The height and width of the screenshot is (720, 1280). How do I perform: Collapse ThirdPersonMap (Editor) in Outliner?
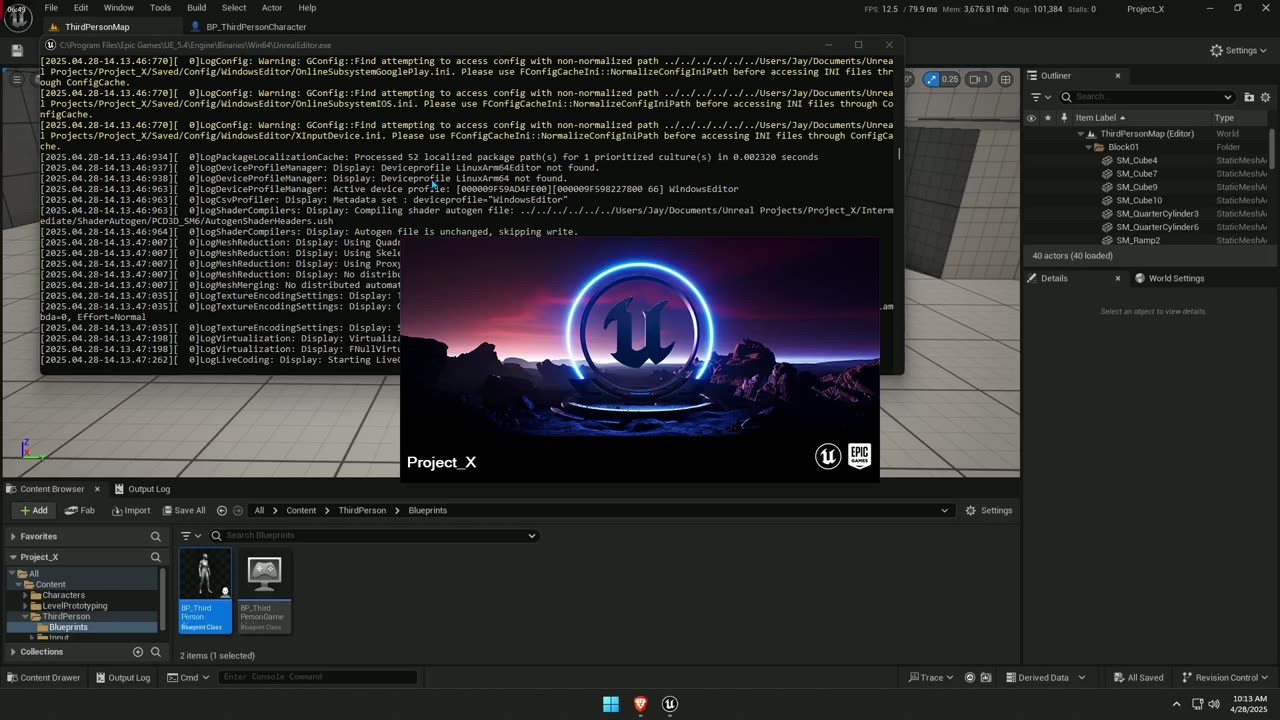click(x=1080, y=133)
